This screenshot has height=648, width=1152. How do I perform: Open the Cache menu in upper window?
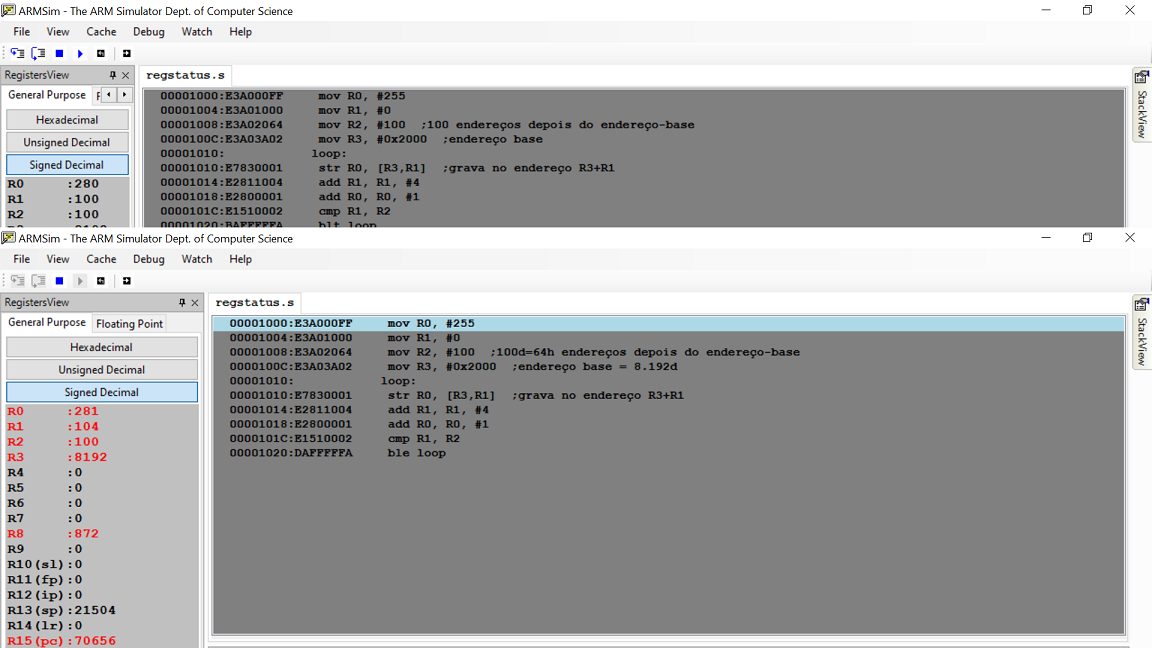[101, 32]
